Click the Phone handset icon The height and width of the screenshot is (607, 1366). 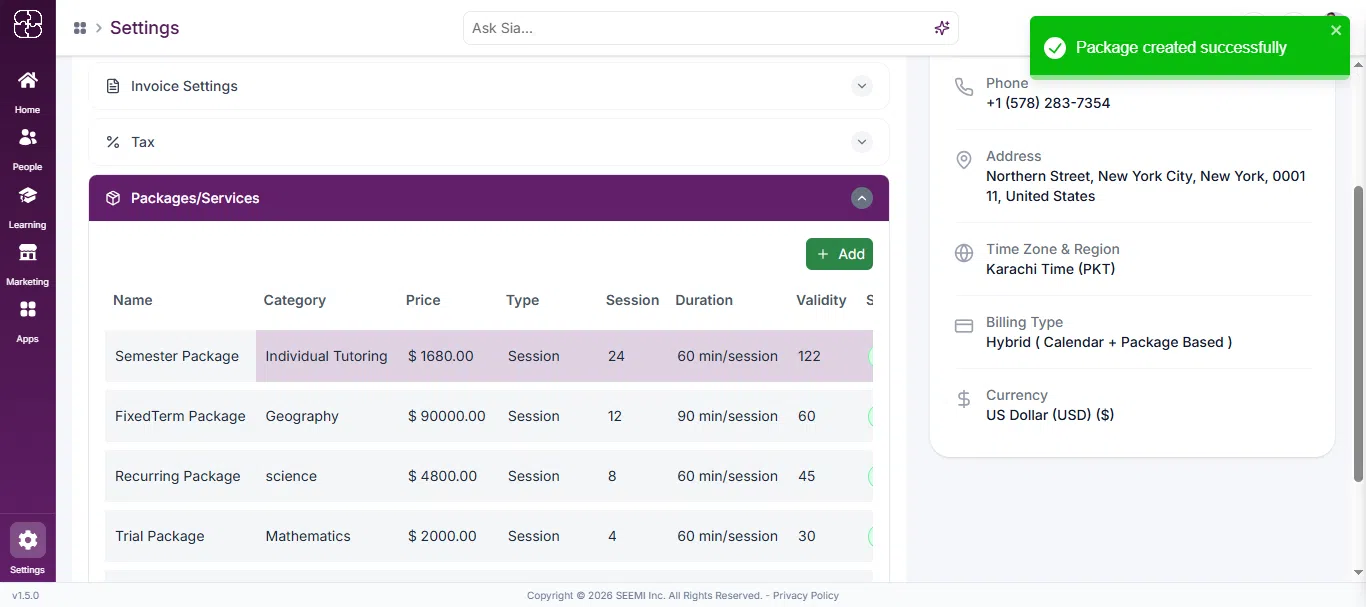click(964, 87)
